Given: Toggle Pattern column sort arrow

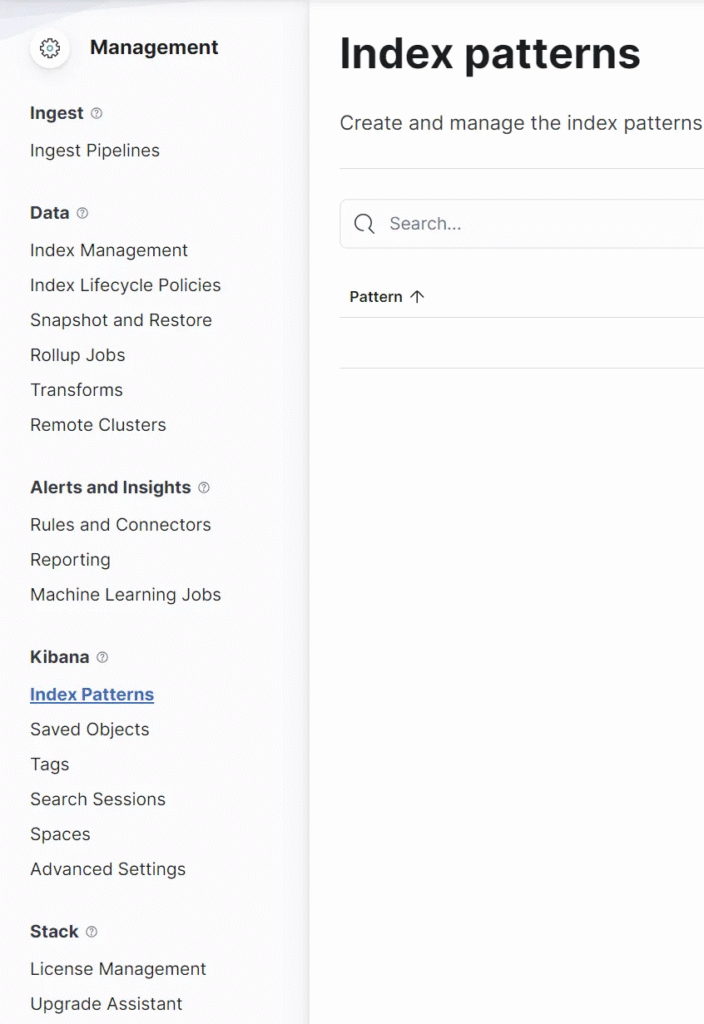Looking at the screenshot, I should point(417,296).
